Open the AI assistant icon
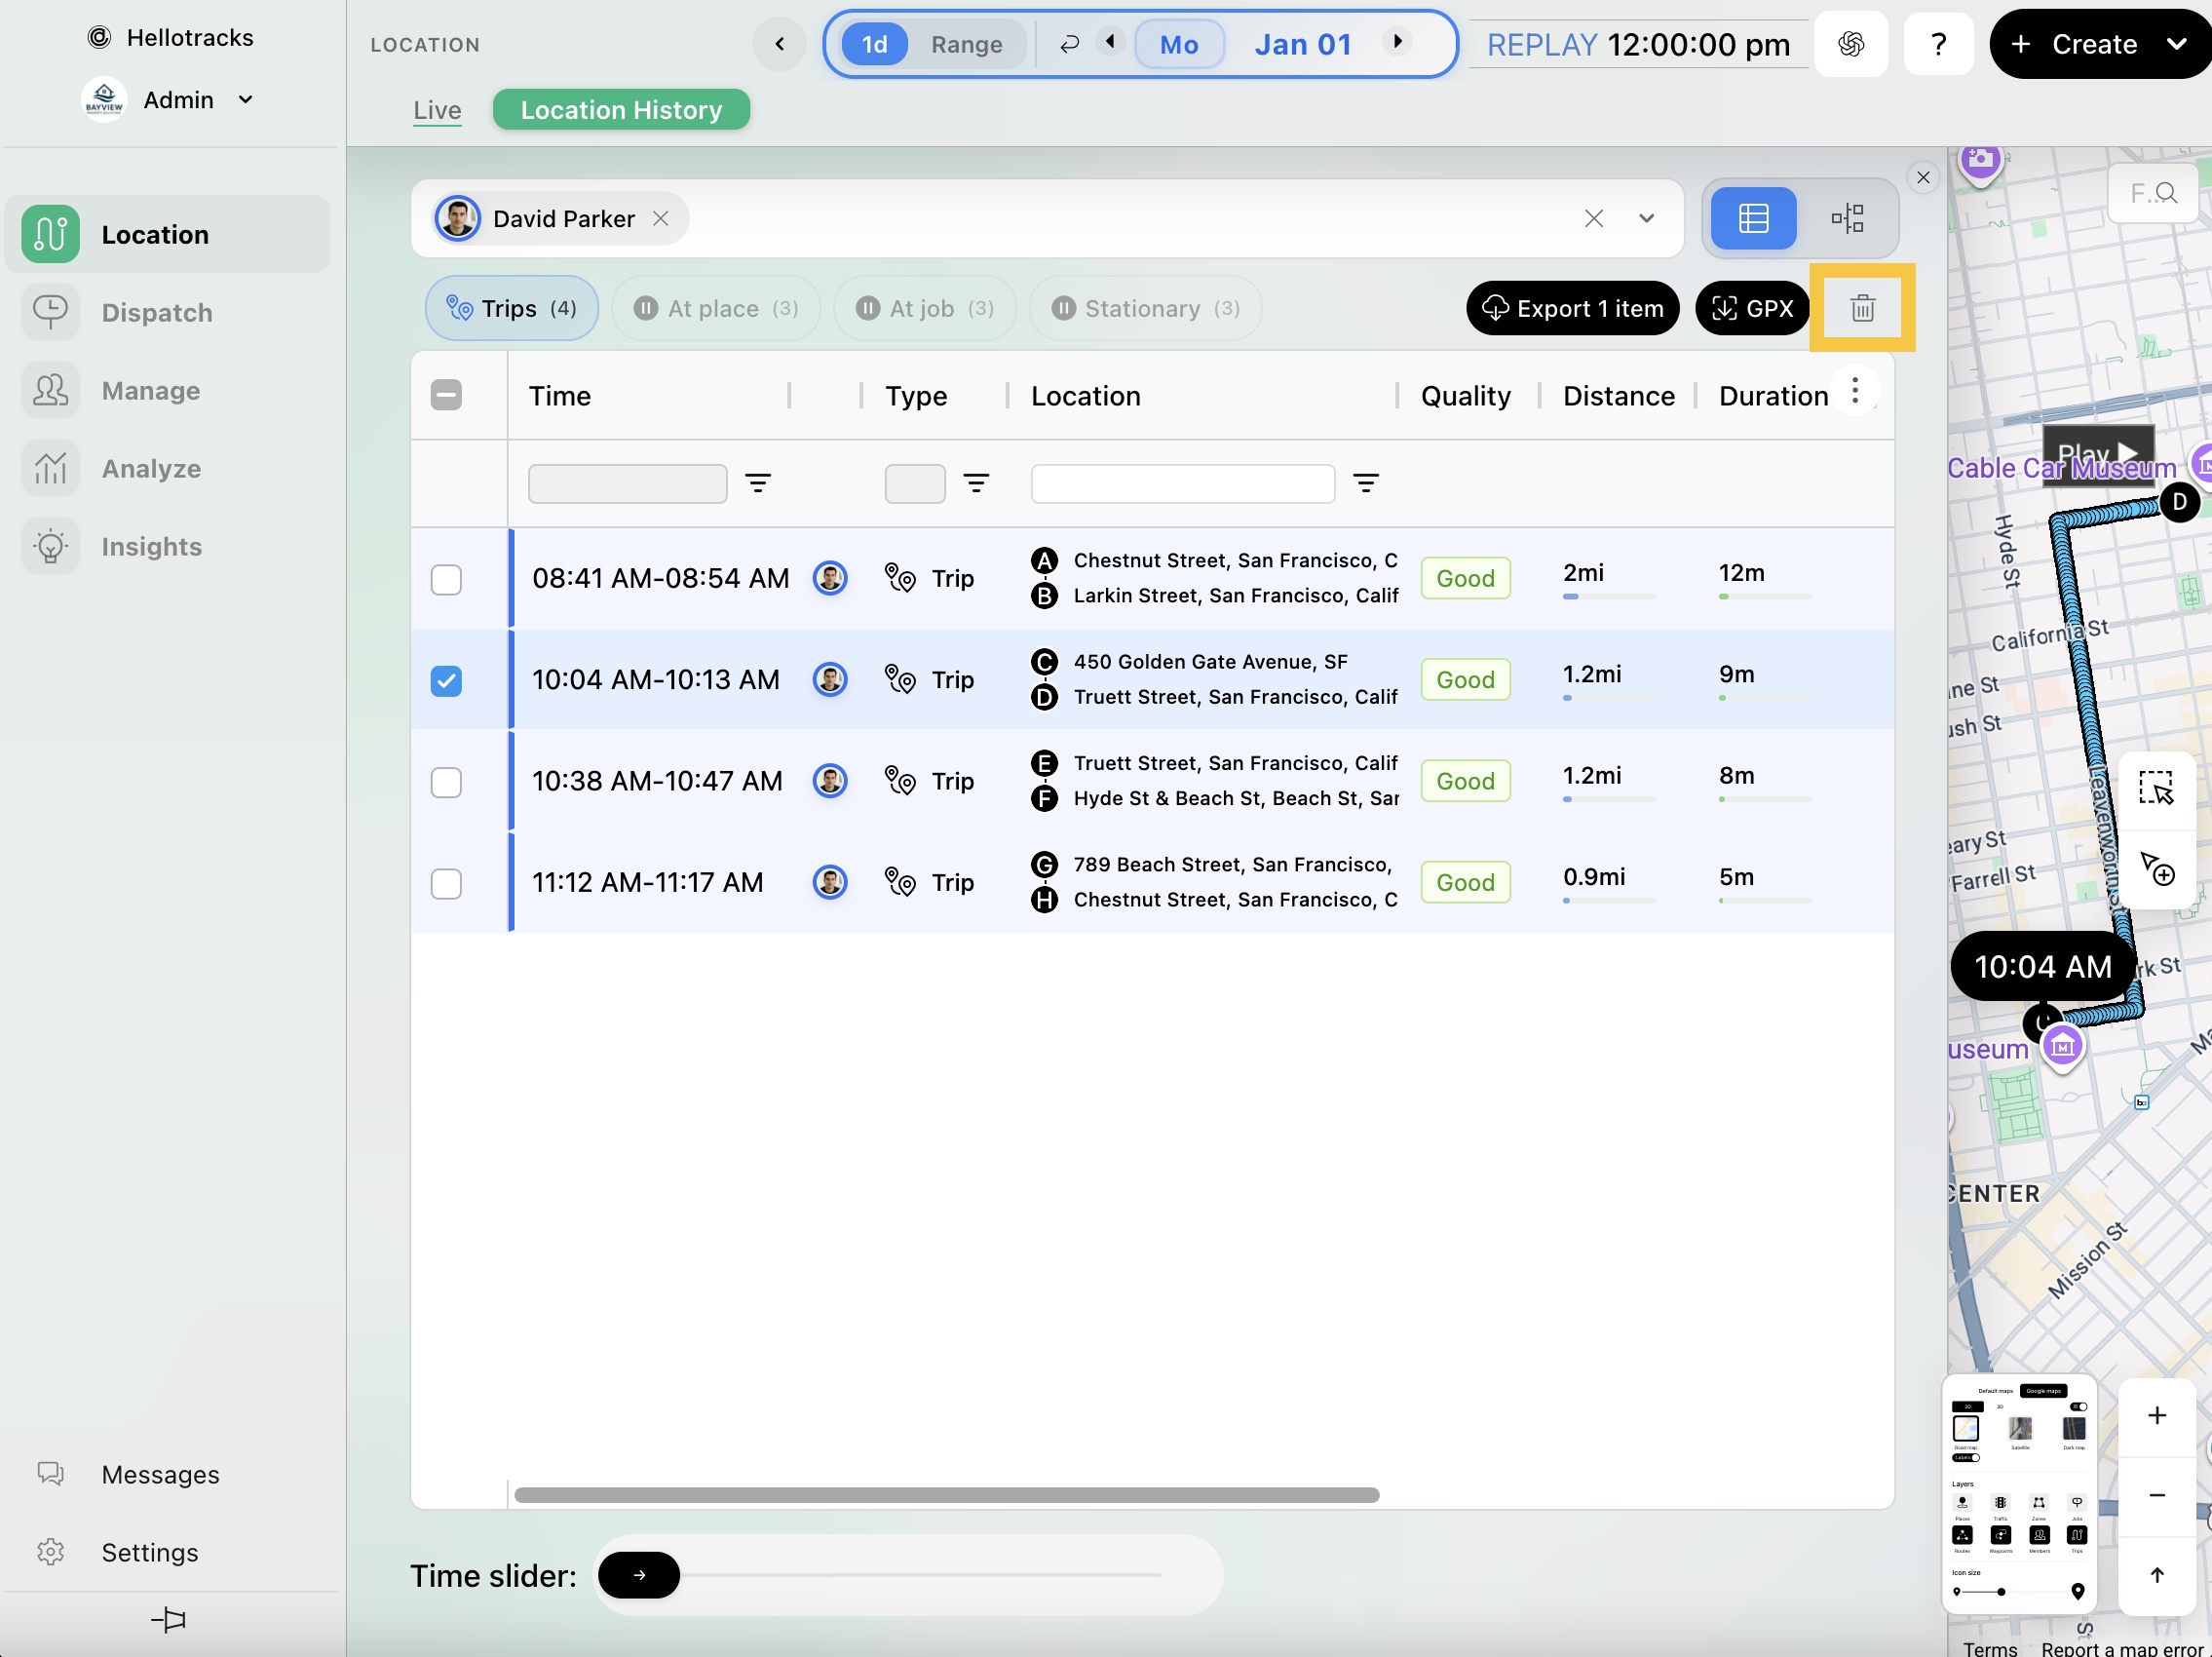Viewport: 2212px width, 1657px height. pyautogui.click(x=1850, y=44)
